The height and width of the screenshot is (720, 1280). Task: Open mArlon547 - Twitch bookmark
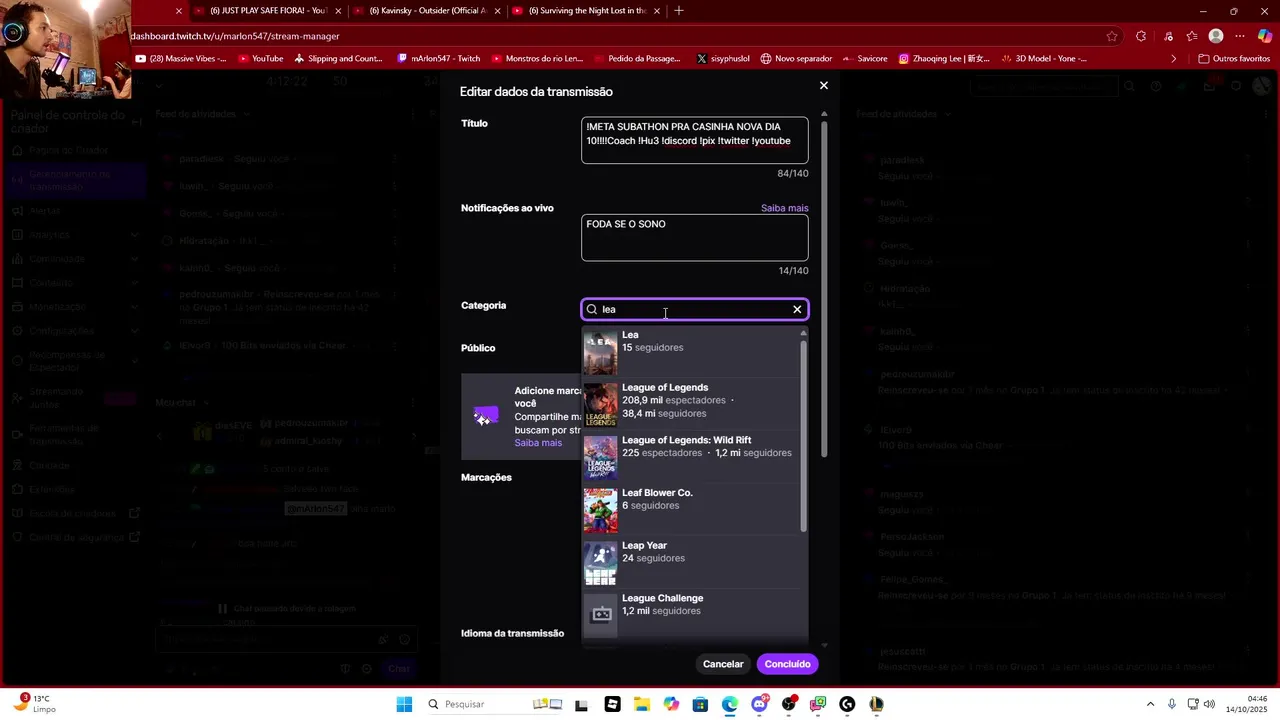[x=439, y=59]
